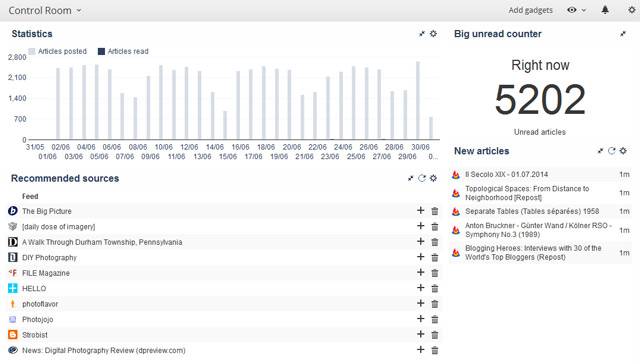The width and height of the screenshot is (640, 364).
Task: Click the Big unread counter title
Action: point(498,34)
